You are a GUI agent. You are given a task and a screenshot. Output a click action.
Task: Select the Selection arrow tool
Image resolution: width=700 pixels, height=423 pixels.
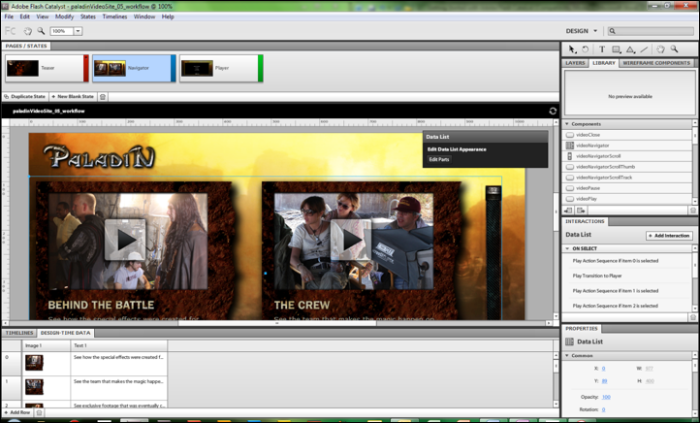[x=572, y=50]
